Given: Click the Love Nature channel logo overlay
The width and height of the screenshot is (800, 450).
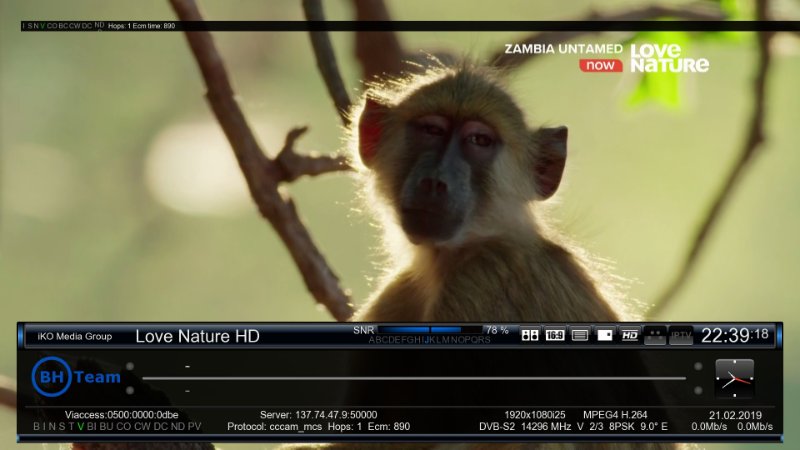Looking at the screenshot, I should [x=669, y=58].
